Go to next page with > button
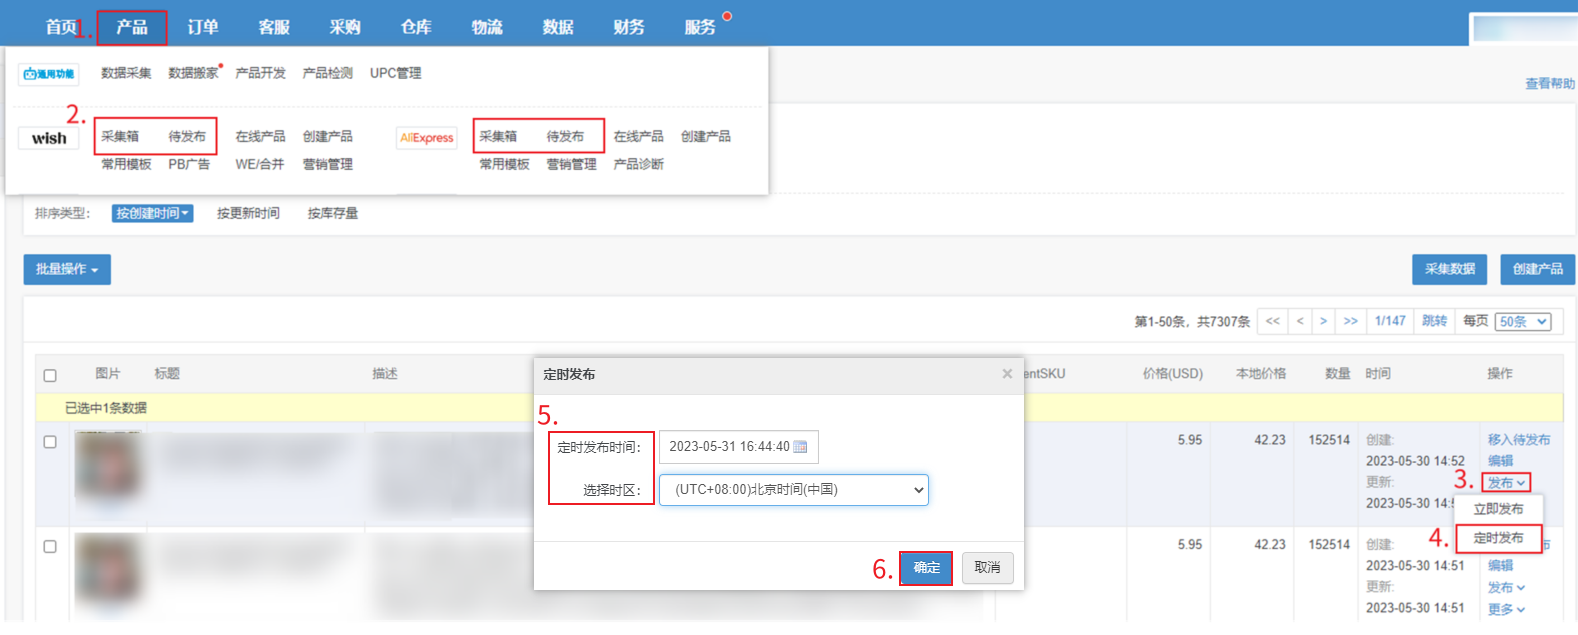Screen dimensions: 1578x635 tap(1323, 321)
